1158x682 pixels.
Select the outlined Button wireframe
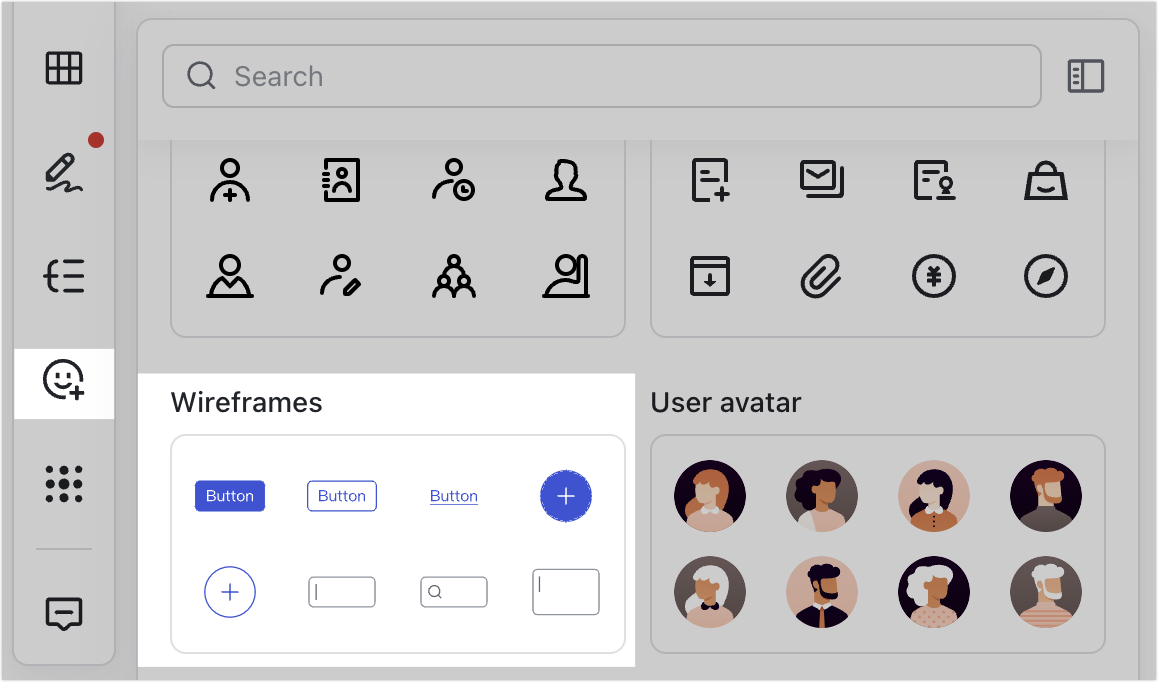342,495
